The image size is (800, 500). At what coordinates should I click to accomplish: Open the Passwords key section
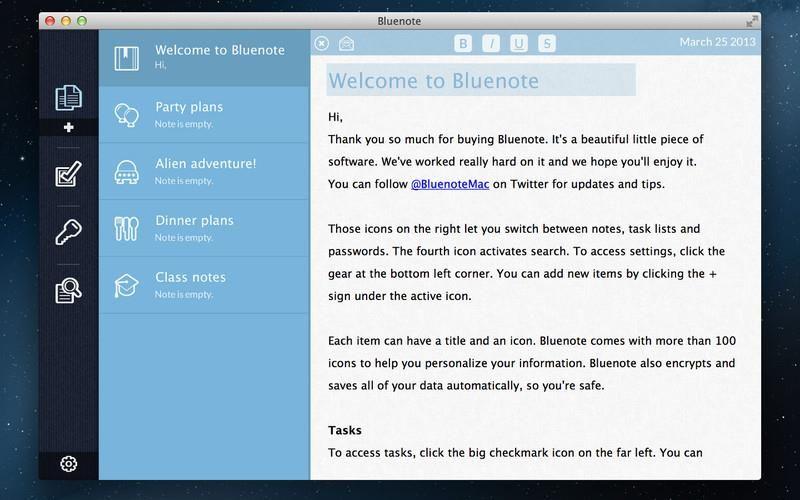68,232
